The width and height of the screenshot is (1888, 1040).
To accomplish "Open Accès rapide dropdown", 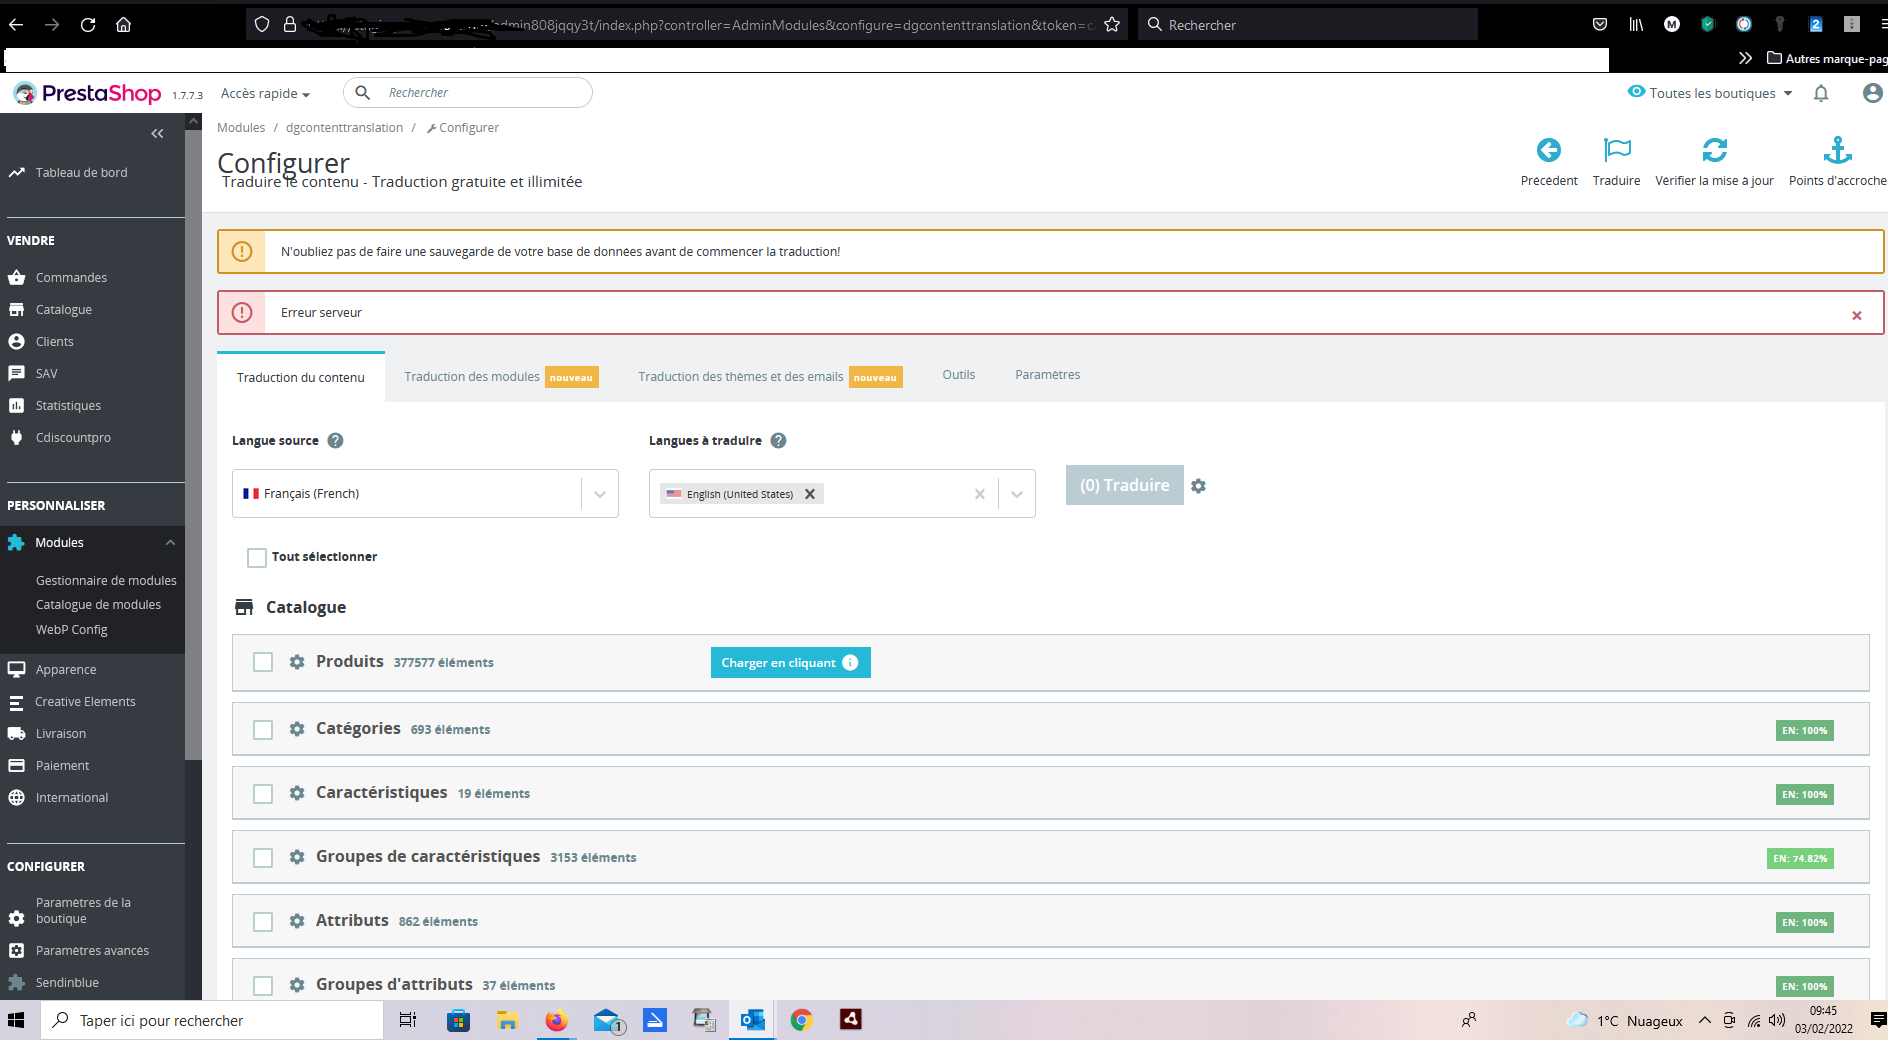I will tap(265, 93).
